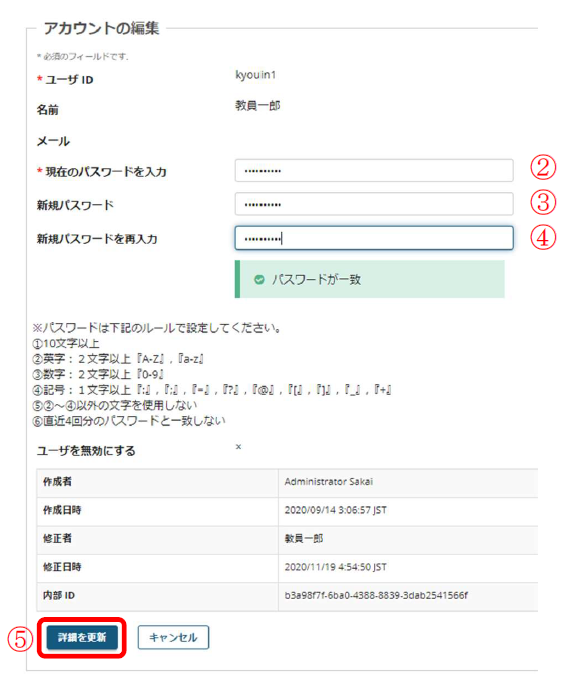Click the 内部 ID value string
Screen dimensions: 576x677
(376, 595)
